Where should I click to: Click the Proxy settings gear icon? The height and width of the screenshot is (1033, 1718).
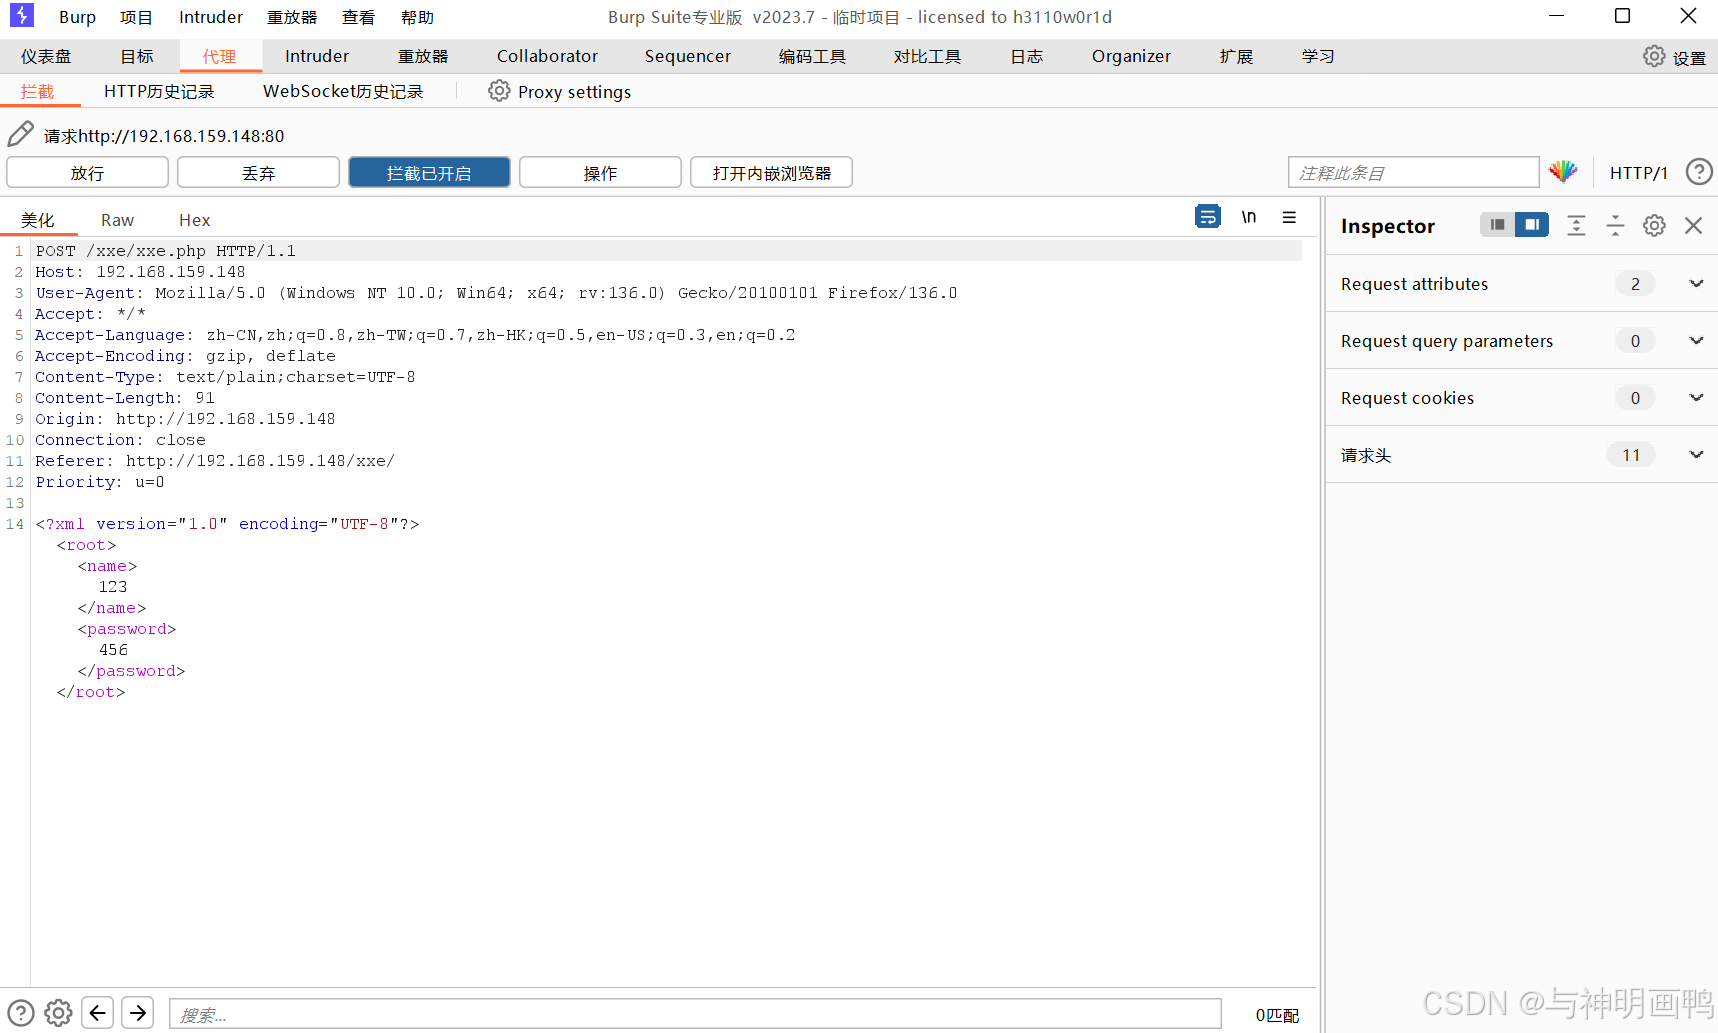(499, 91)
